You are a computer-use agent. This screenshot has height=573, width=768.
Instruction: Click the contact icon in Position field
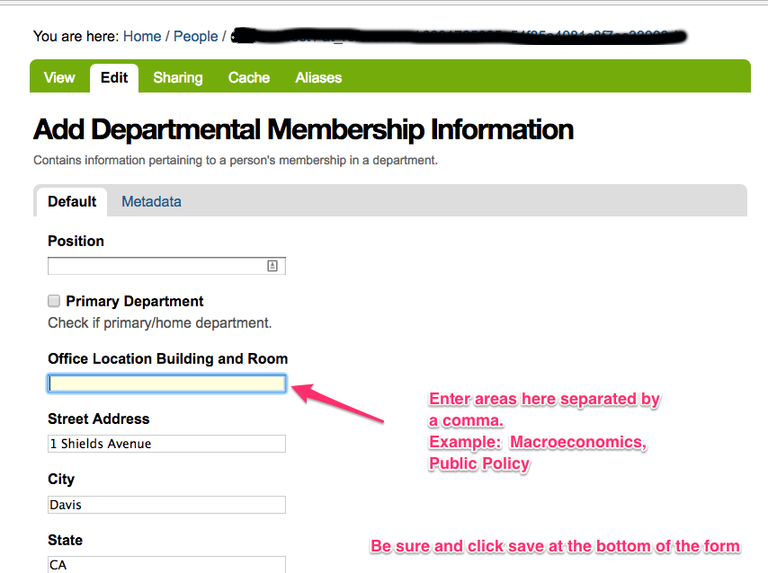tap(272, 266)
